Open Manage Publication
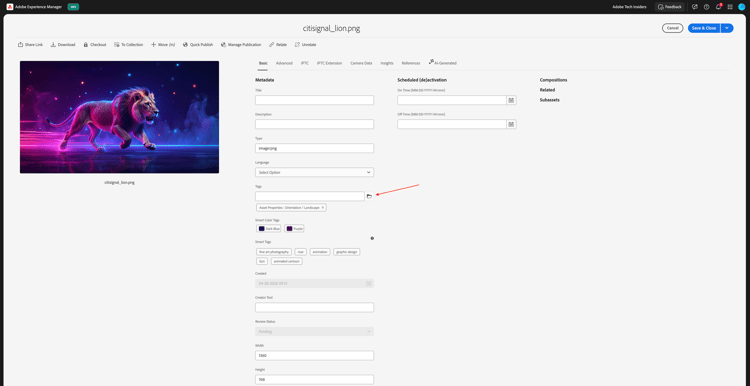750x386 pixels. tap(241, 44)
